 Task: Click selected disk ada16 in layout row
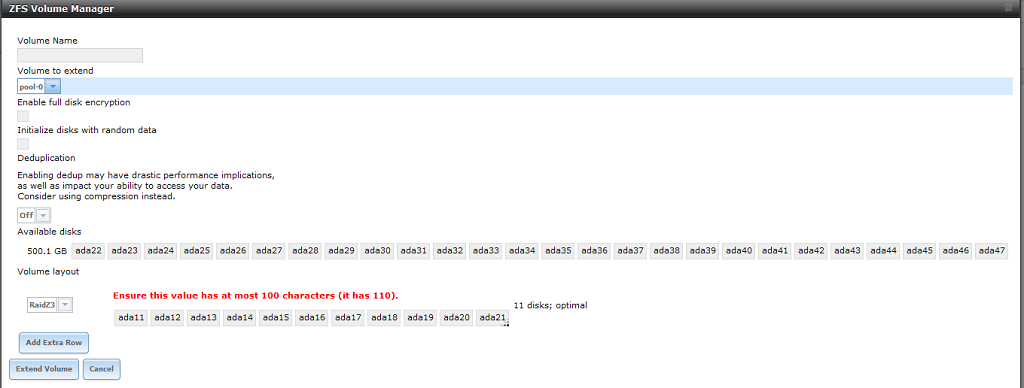312,318
